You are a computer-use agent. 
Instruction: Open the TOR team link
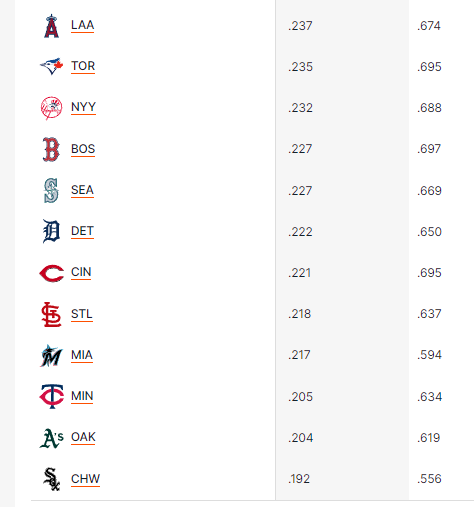coord(83,66)
